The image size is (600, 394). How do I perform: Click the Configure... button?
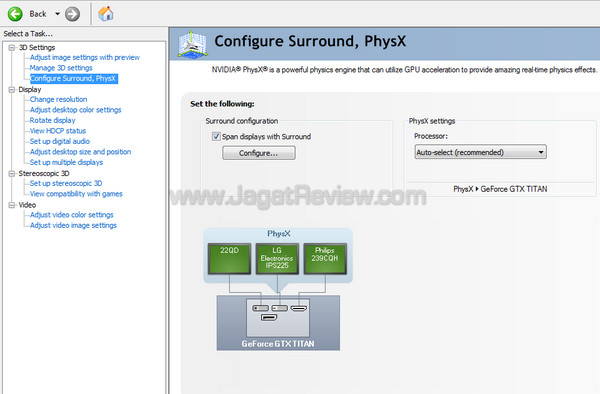259,153
